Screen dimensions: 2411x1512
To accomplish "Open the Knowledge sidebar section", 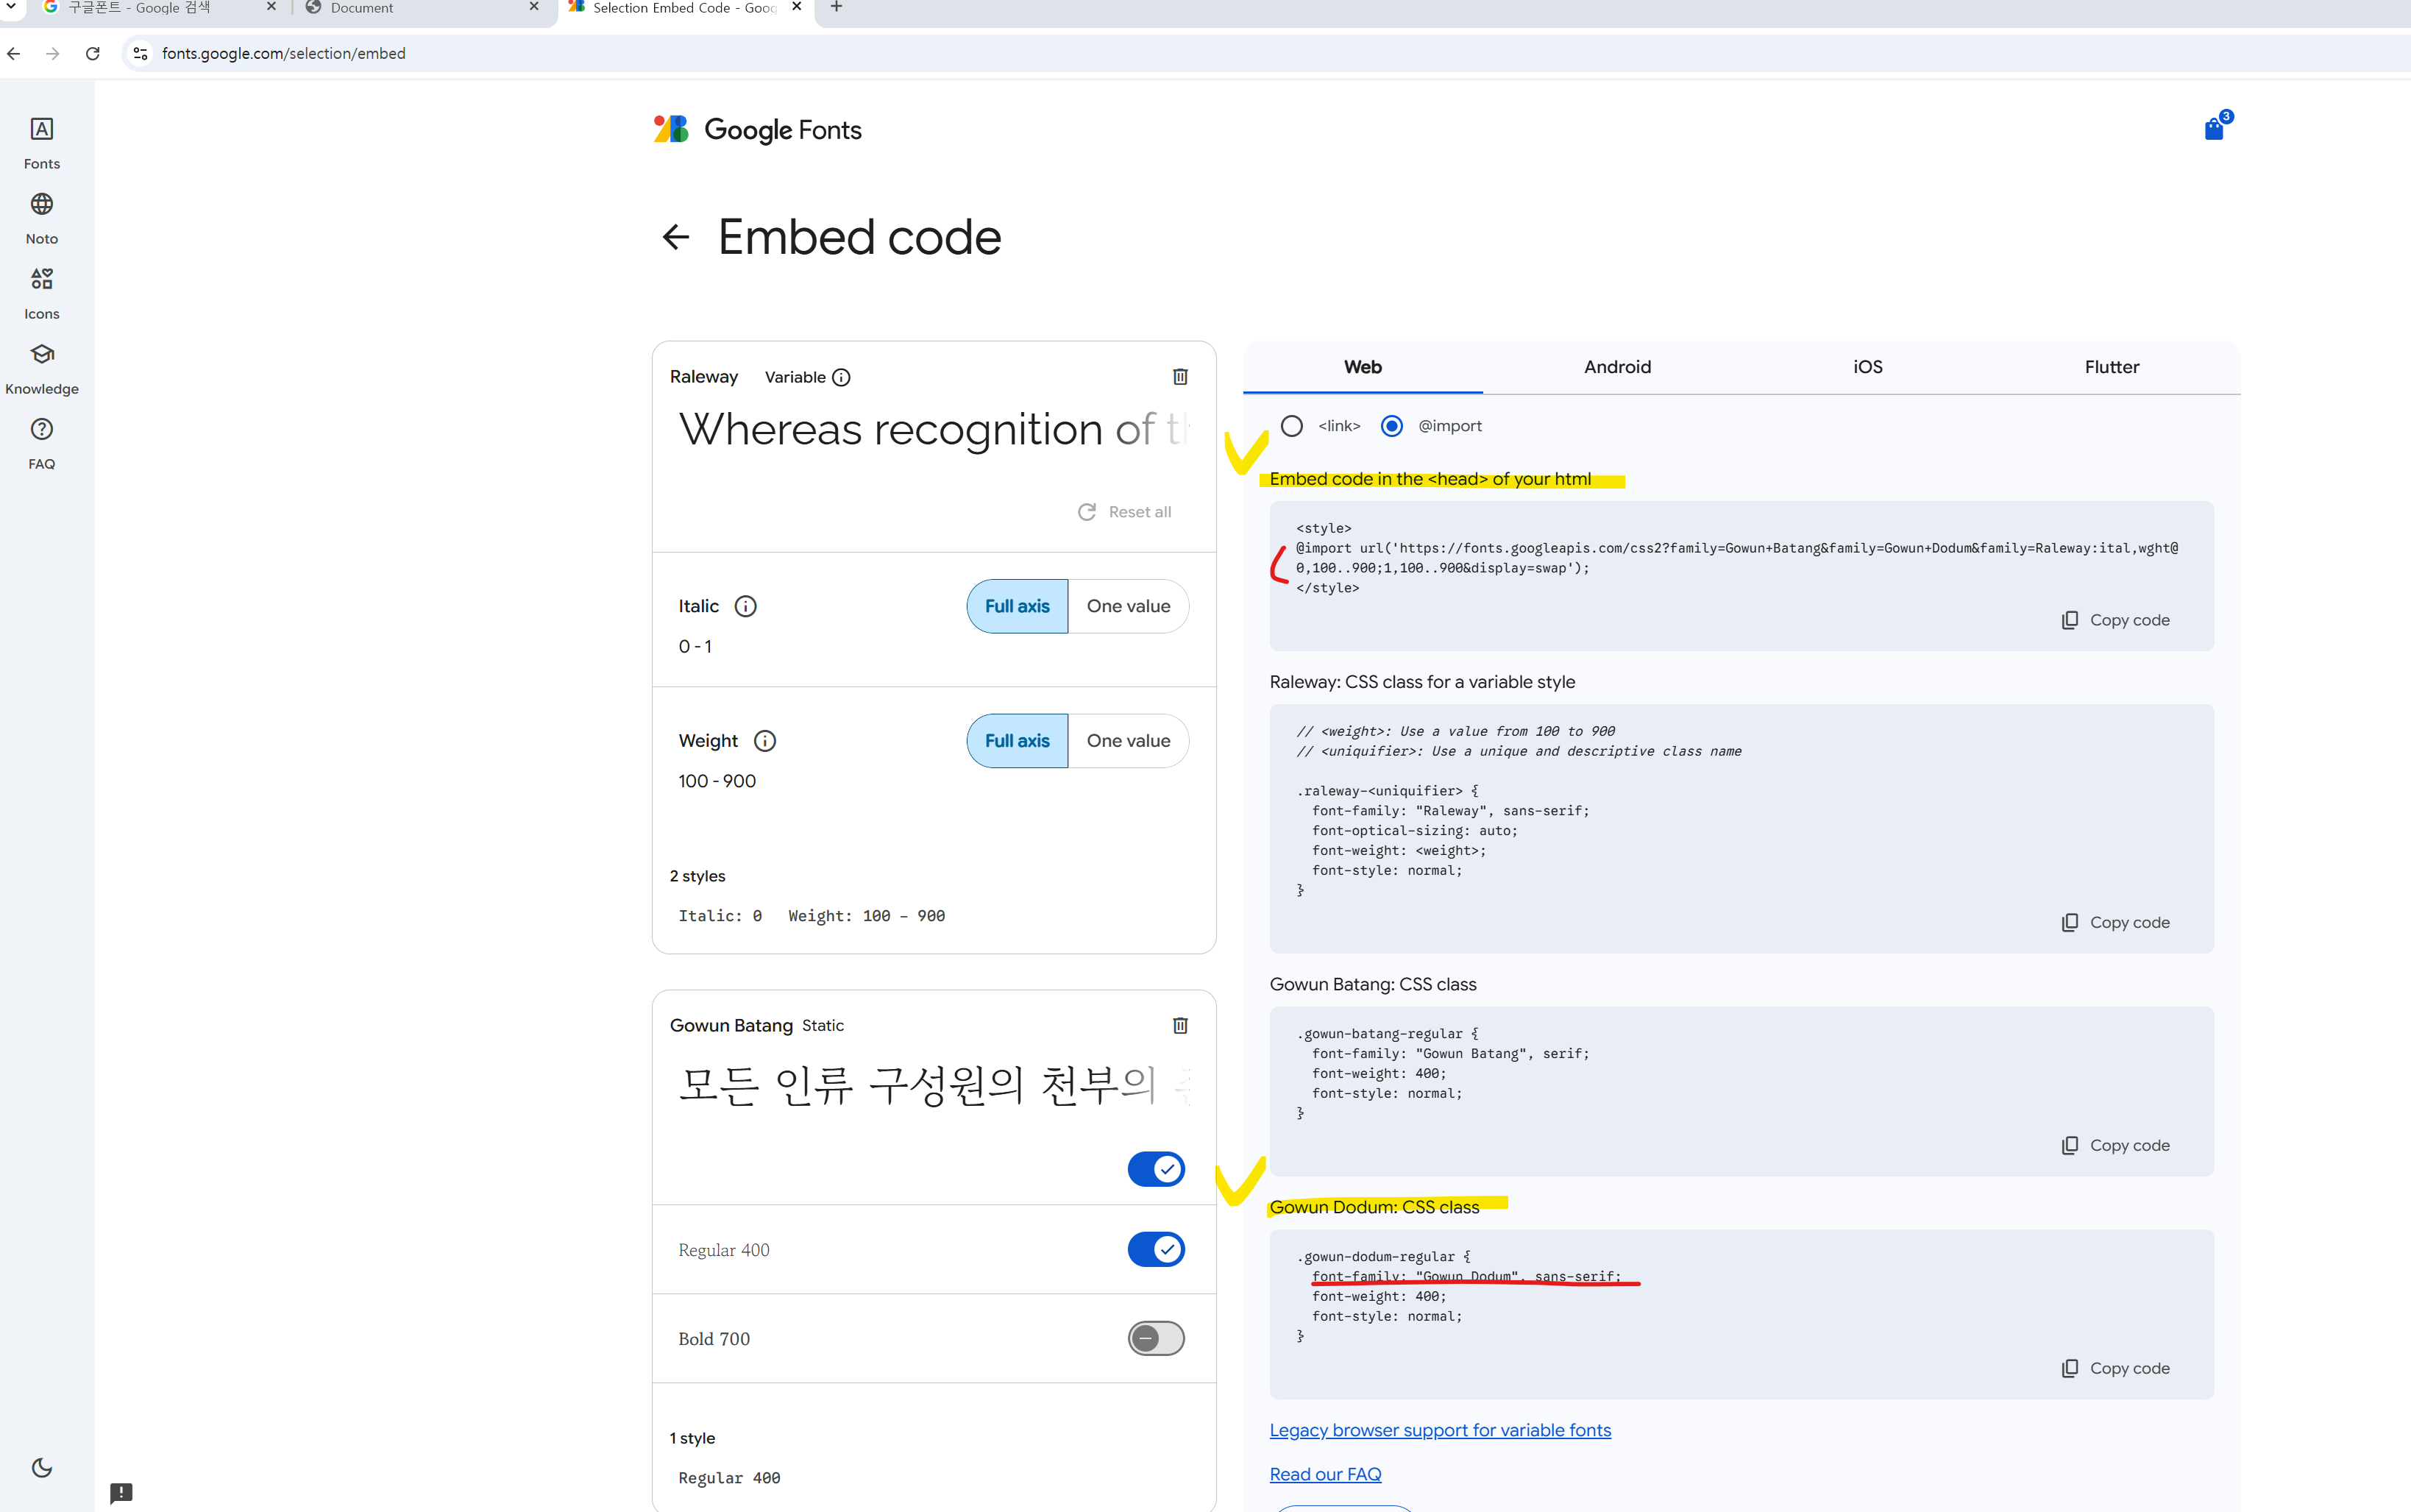I will (x=42, y=368).
